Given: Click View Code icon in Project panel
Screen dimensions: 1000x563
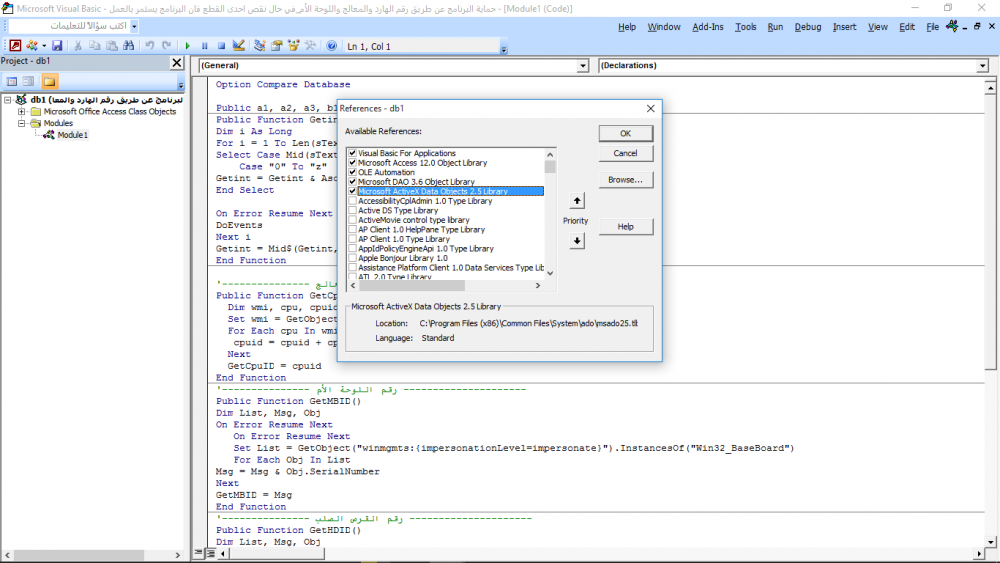Looking at the screenshot, I should (x=11, y=82).
